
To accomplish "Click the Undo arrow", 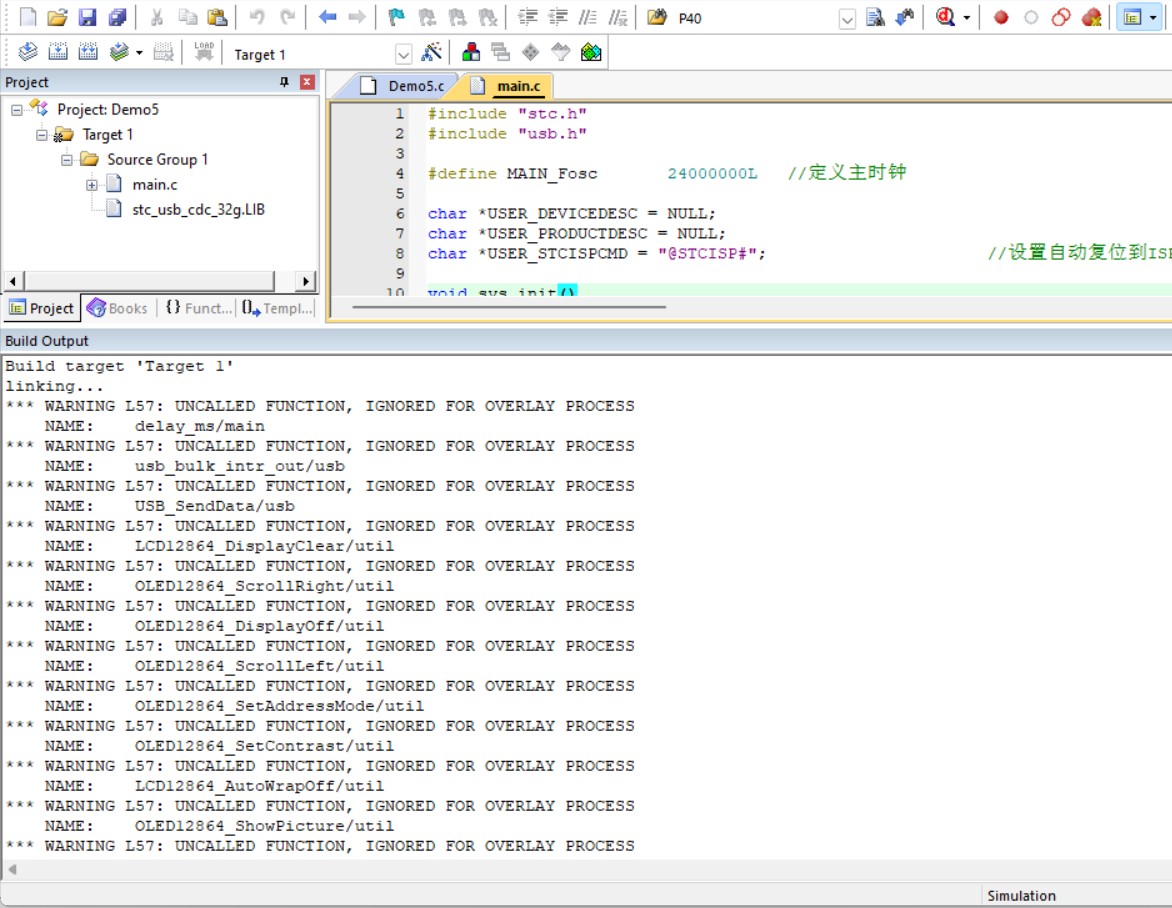I will [x=257, y=17].
